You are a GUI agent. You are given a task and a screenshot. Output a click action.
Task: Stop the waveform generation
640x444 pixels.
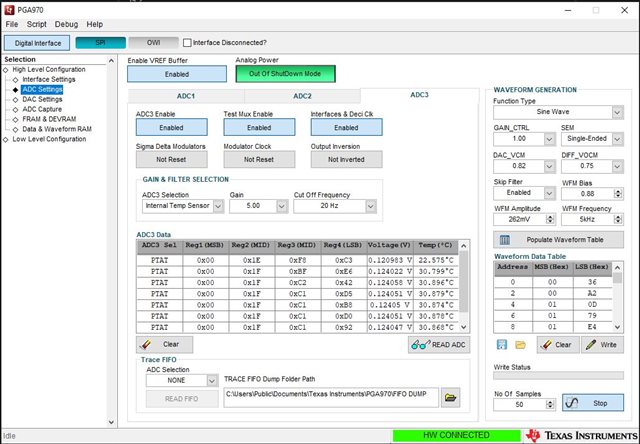click(593, 403)
